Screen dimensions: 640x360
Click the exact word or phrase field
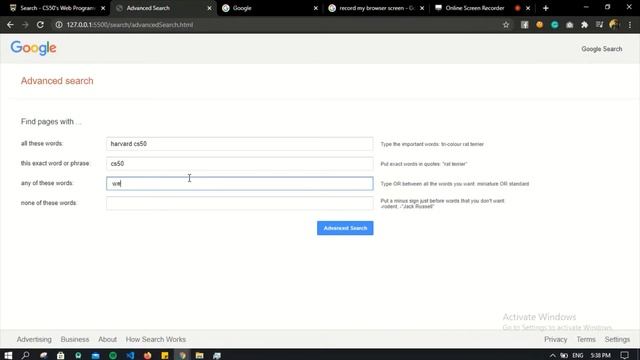240,163
